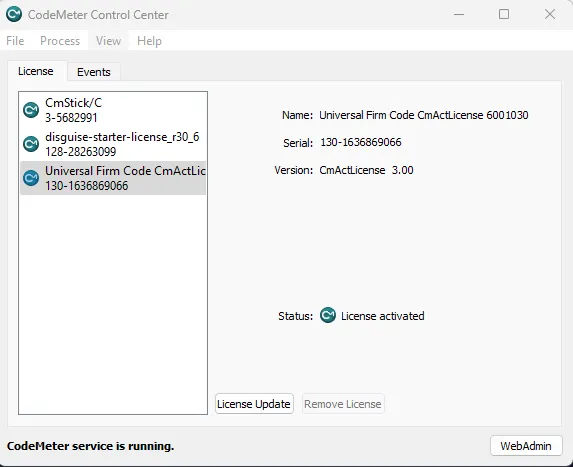Screen dimensions: 573x467
Task: Click the License activated status icon
Action: coord(328,315)
